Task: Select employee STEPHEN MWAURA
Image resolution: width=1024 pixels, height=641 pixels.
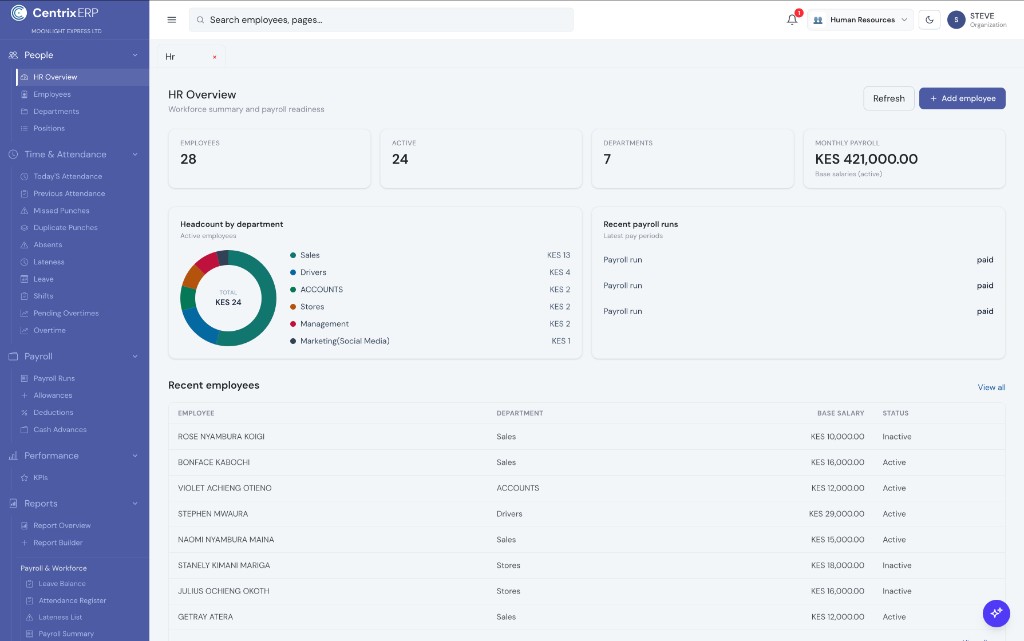Action: (213, 514)
